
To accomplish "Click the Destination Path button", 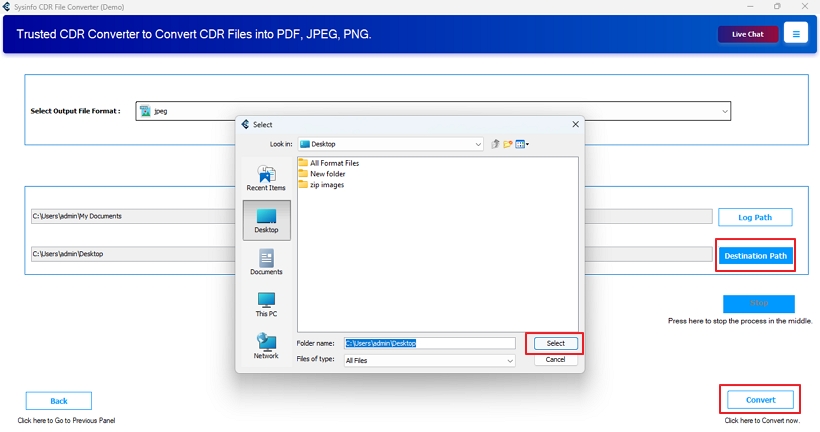I will click(755, 256).
